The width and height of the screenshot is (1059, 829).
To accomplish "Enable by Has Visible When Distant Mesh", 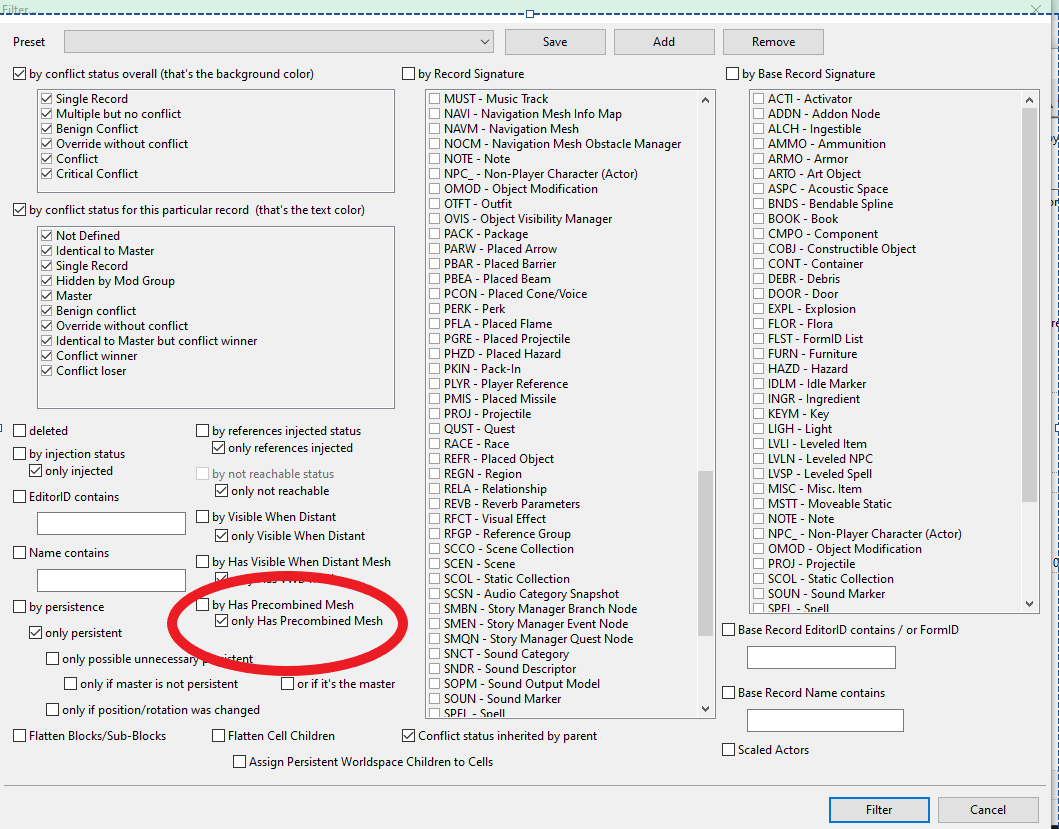I will pyautogui.click(x=203, y=561).
